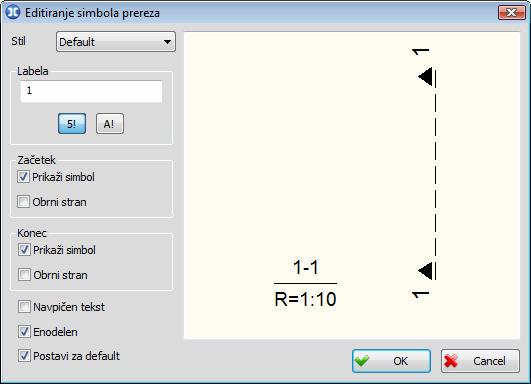Uncheck Prikaži simbol under Začetek
The height and width of the screenshot is (384, 531).
pyautogui.click(x=23, y=177)
